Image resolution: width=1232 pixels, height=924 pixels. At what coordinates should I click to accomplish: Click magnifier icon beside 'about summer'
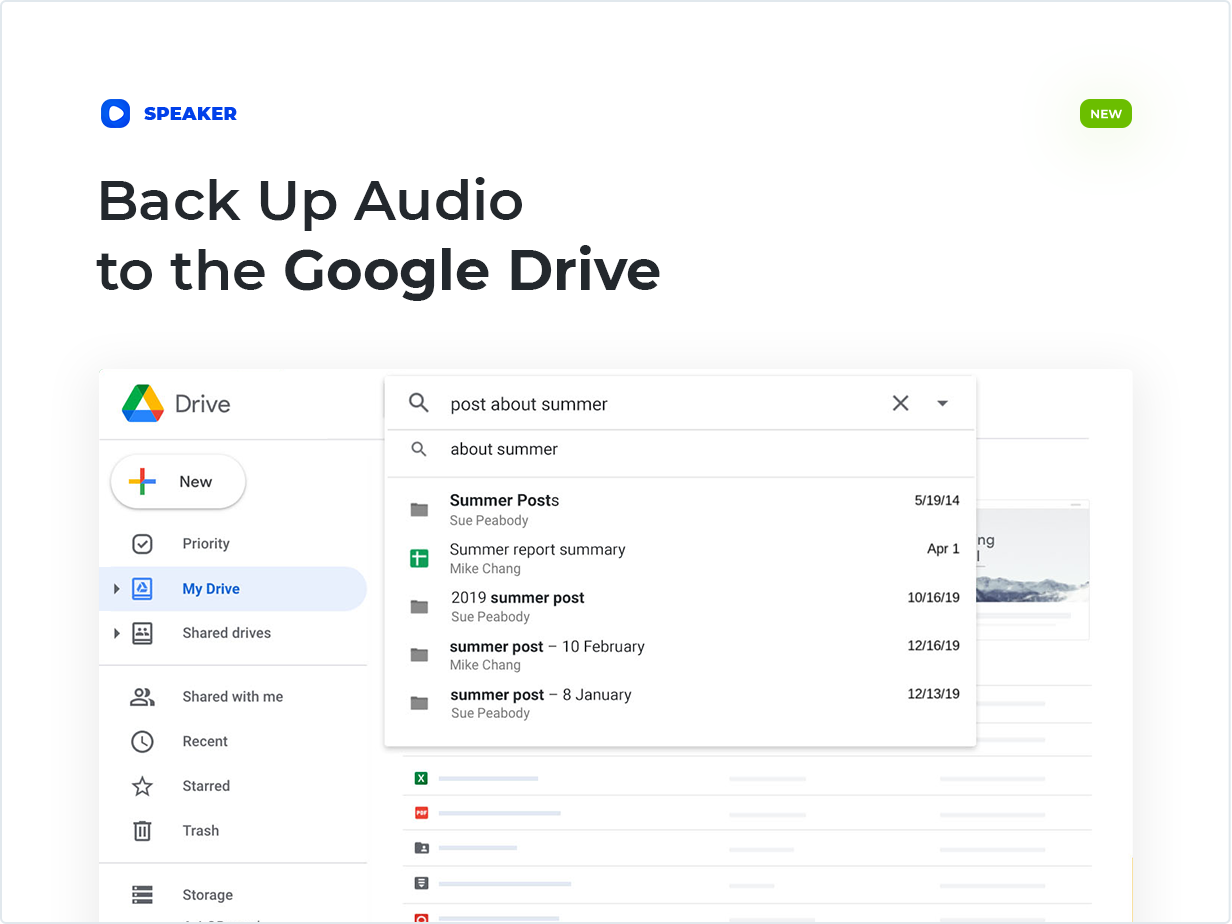[419, 449]
